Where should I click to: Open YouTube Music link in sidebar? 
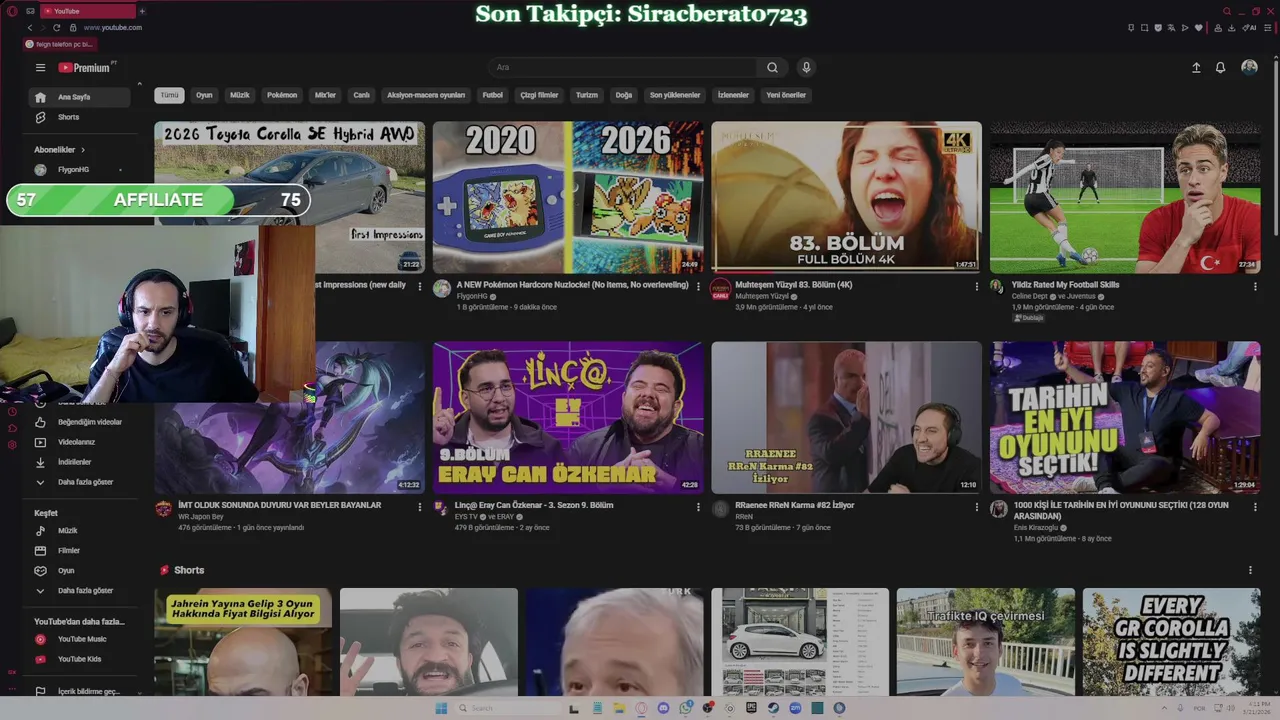[79, 639]
